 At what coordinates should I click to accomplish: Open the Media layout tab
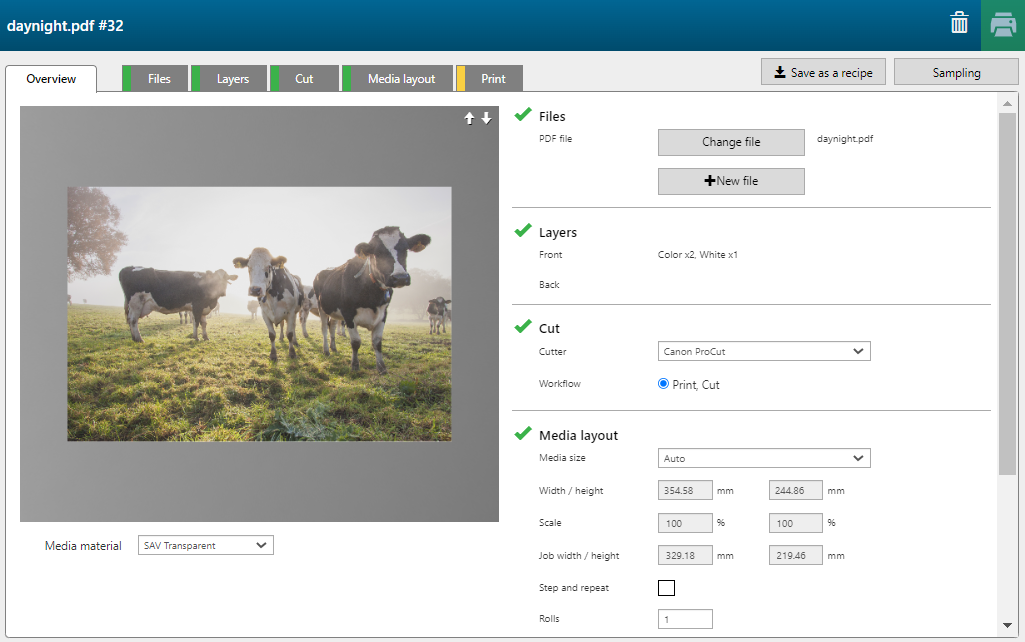(x=401, y=79)
